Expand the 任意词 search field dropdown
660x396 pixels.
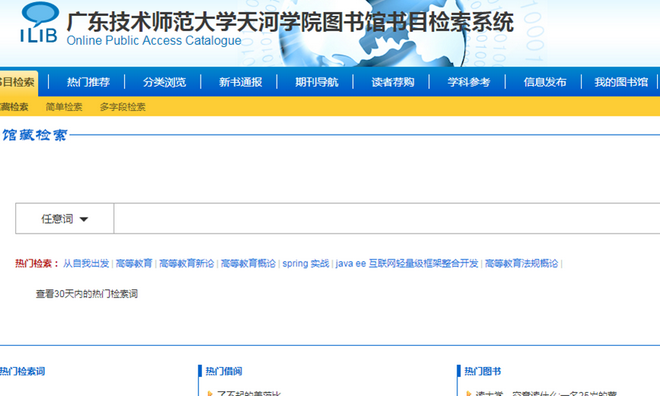click(x=64, y=218)
